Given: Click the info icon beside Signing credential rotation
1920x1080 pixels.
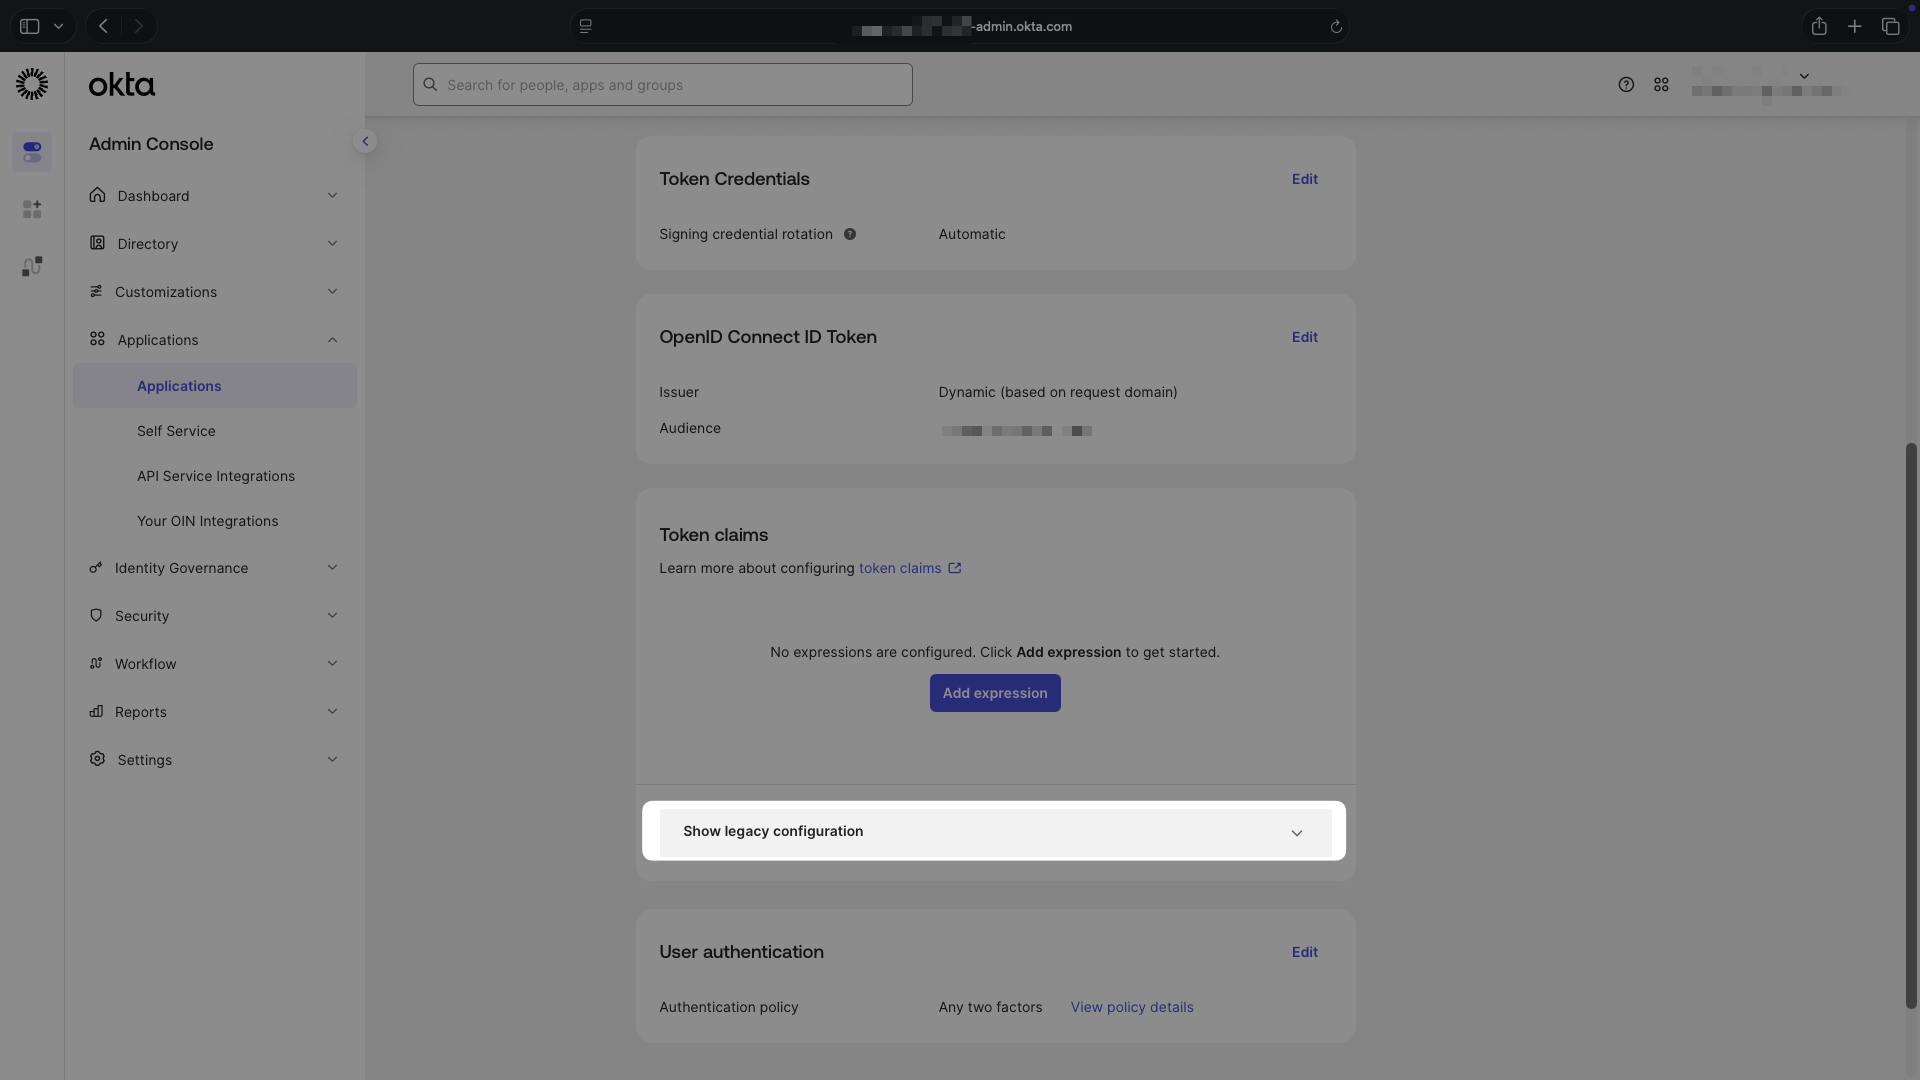Looking at the screenshot, I should point(850,234).
